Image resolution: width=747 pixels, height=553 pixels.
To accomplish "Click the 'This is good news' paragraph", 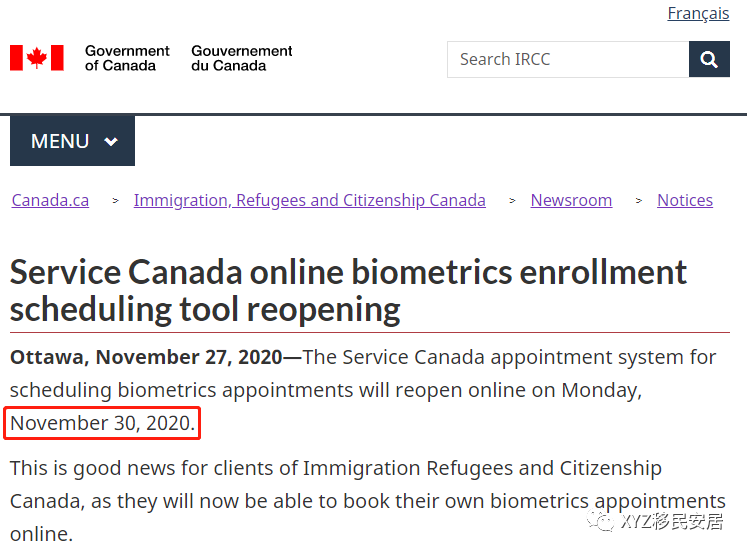I will tap(336, 468).
